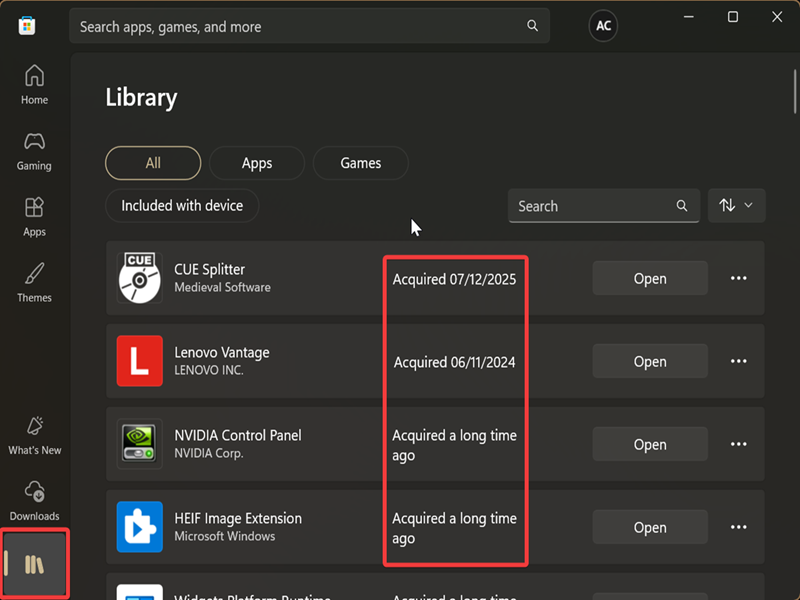Click the Microsoft Store logo icon

[x=27, y=26]
